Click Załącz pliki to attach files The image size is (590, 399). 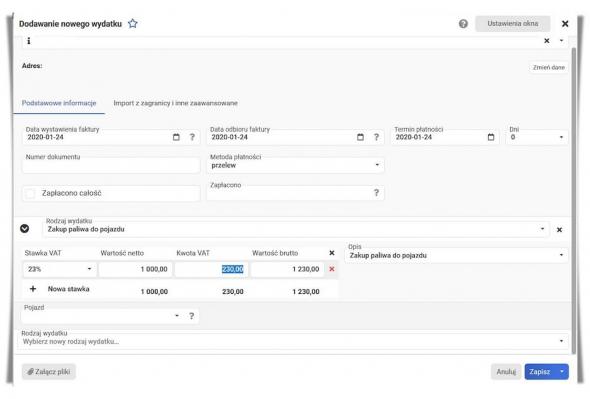pyautogui.click(x=49, y=372)
